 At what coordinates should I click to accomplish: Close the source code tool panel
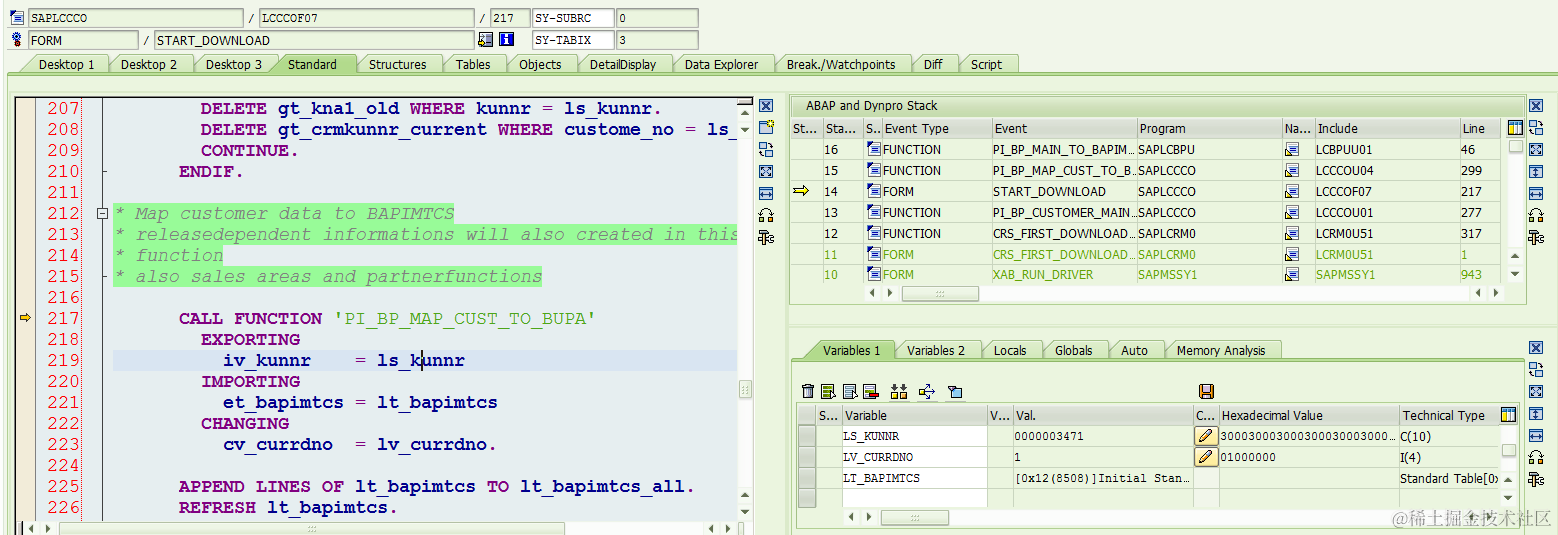766,106
